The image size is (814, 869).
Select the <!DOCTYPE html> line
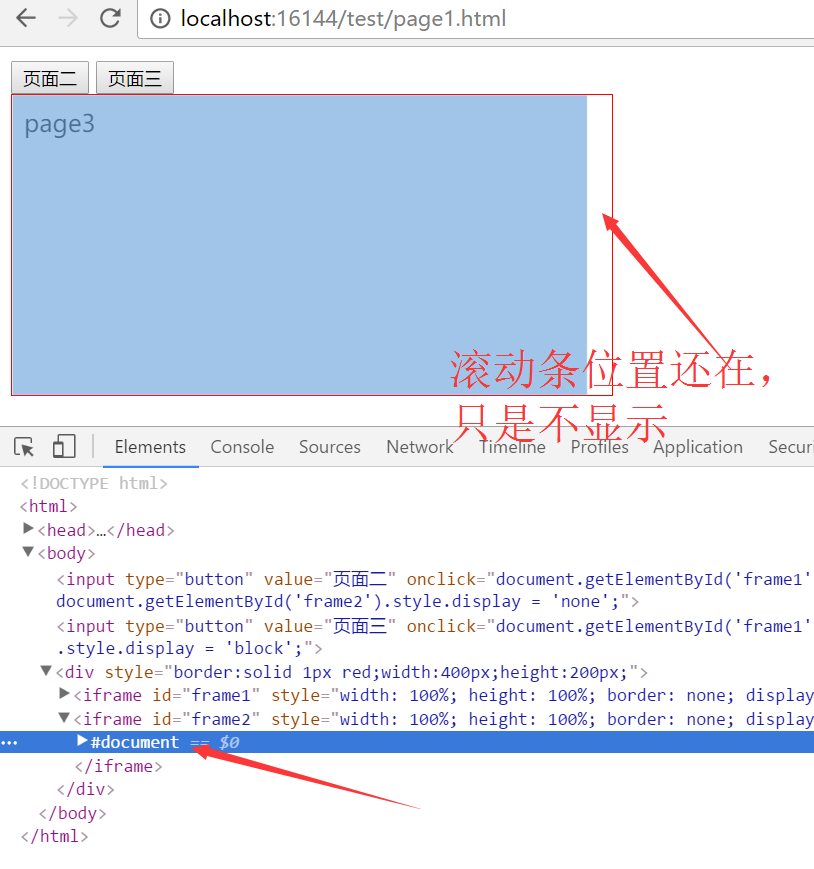click(x=94, y=483)
